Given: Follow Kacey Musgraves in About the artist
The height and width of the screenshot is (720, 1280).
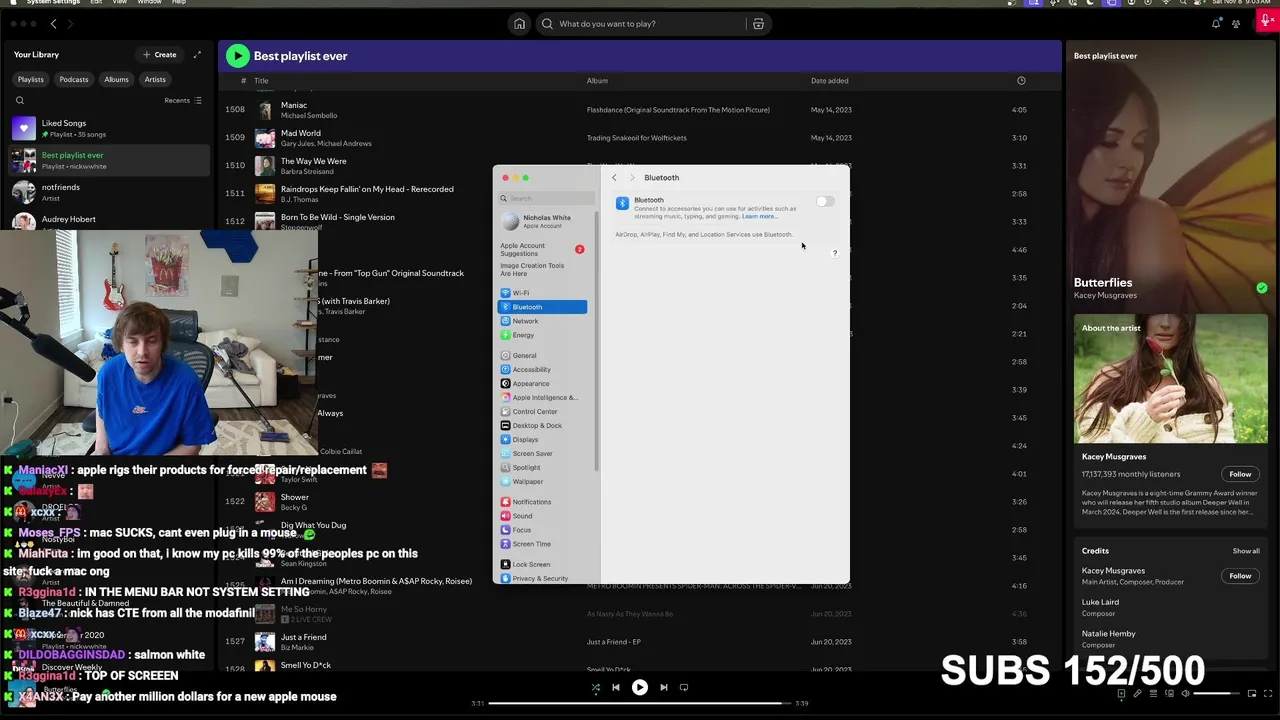Looking at the screenshot, I should [1240, 474].
